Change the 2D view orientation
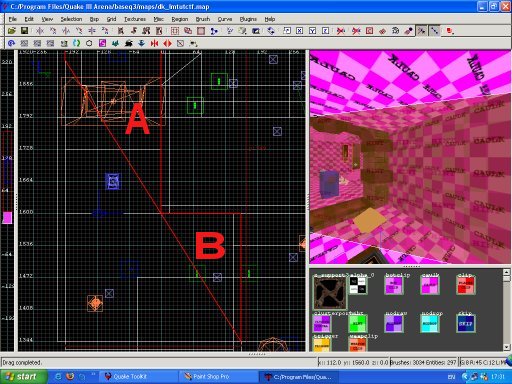 pos(230,31)
